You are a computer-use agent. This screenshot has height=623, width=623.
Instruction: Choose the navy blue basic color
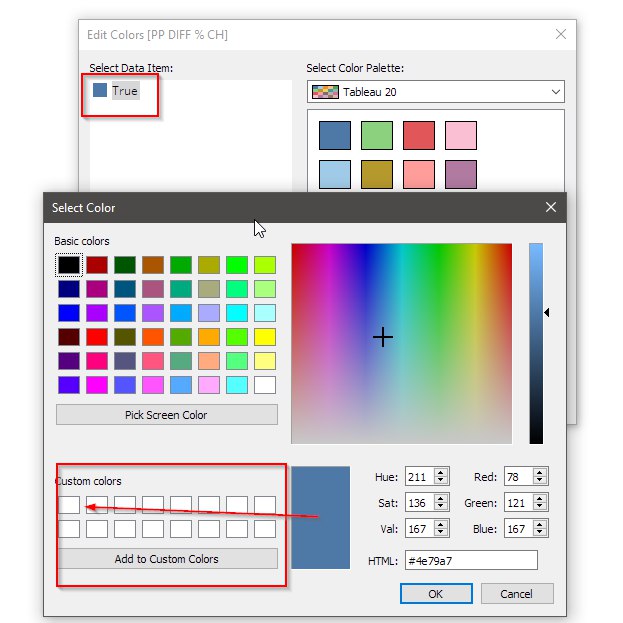69,289
